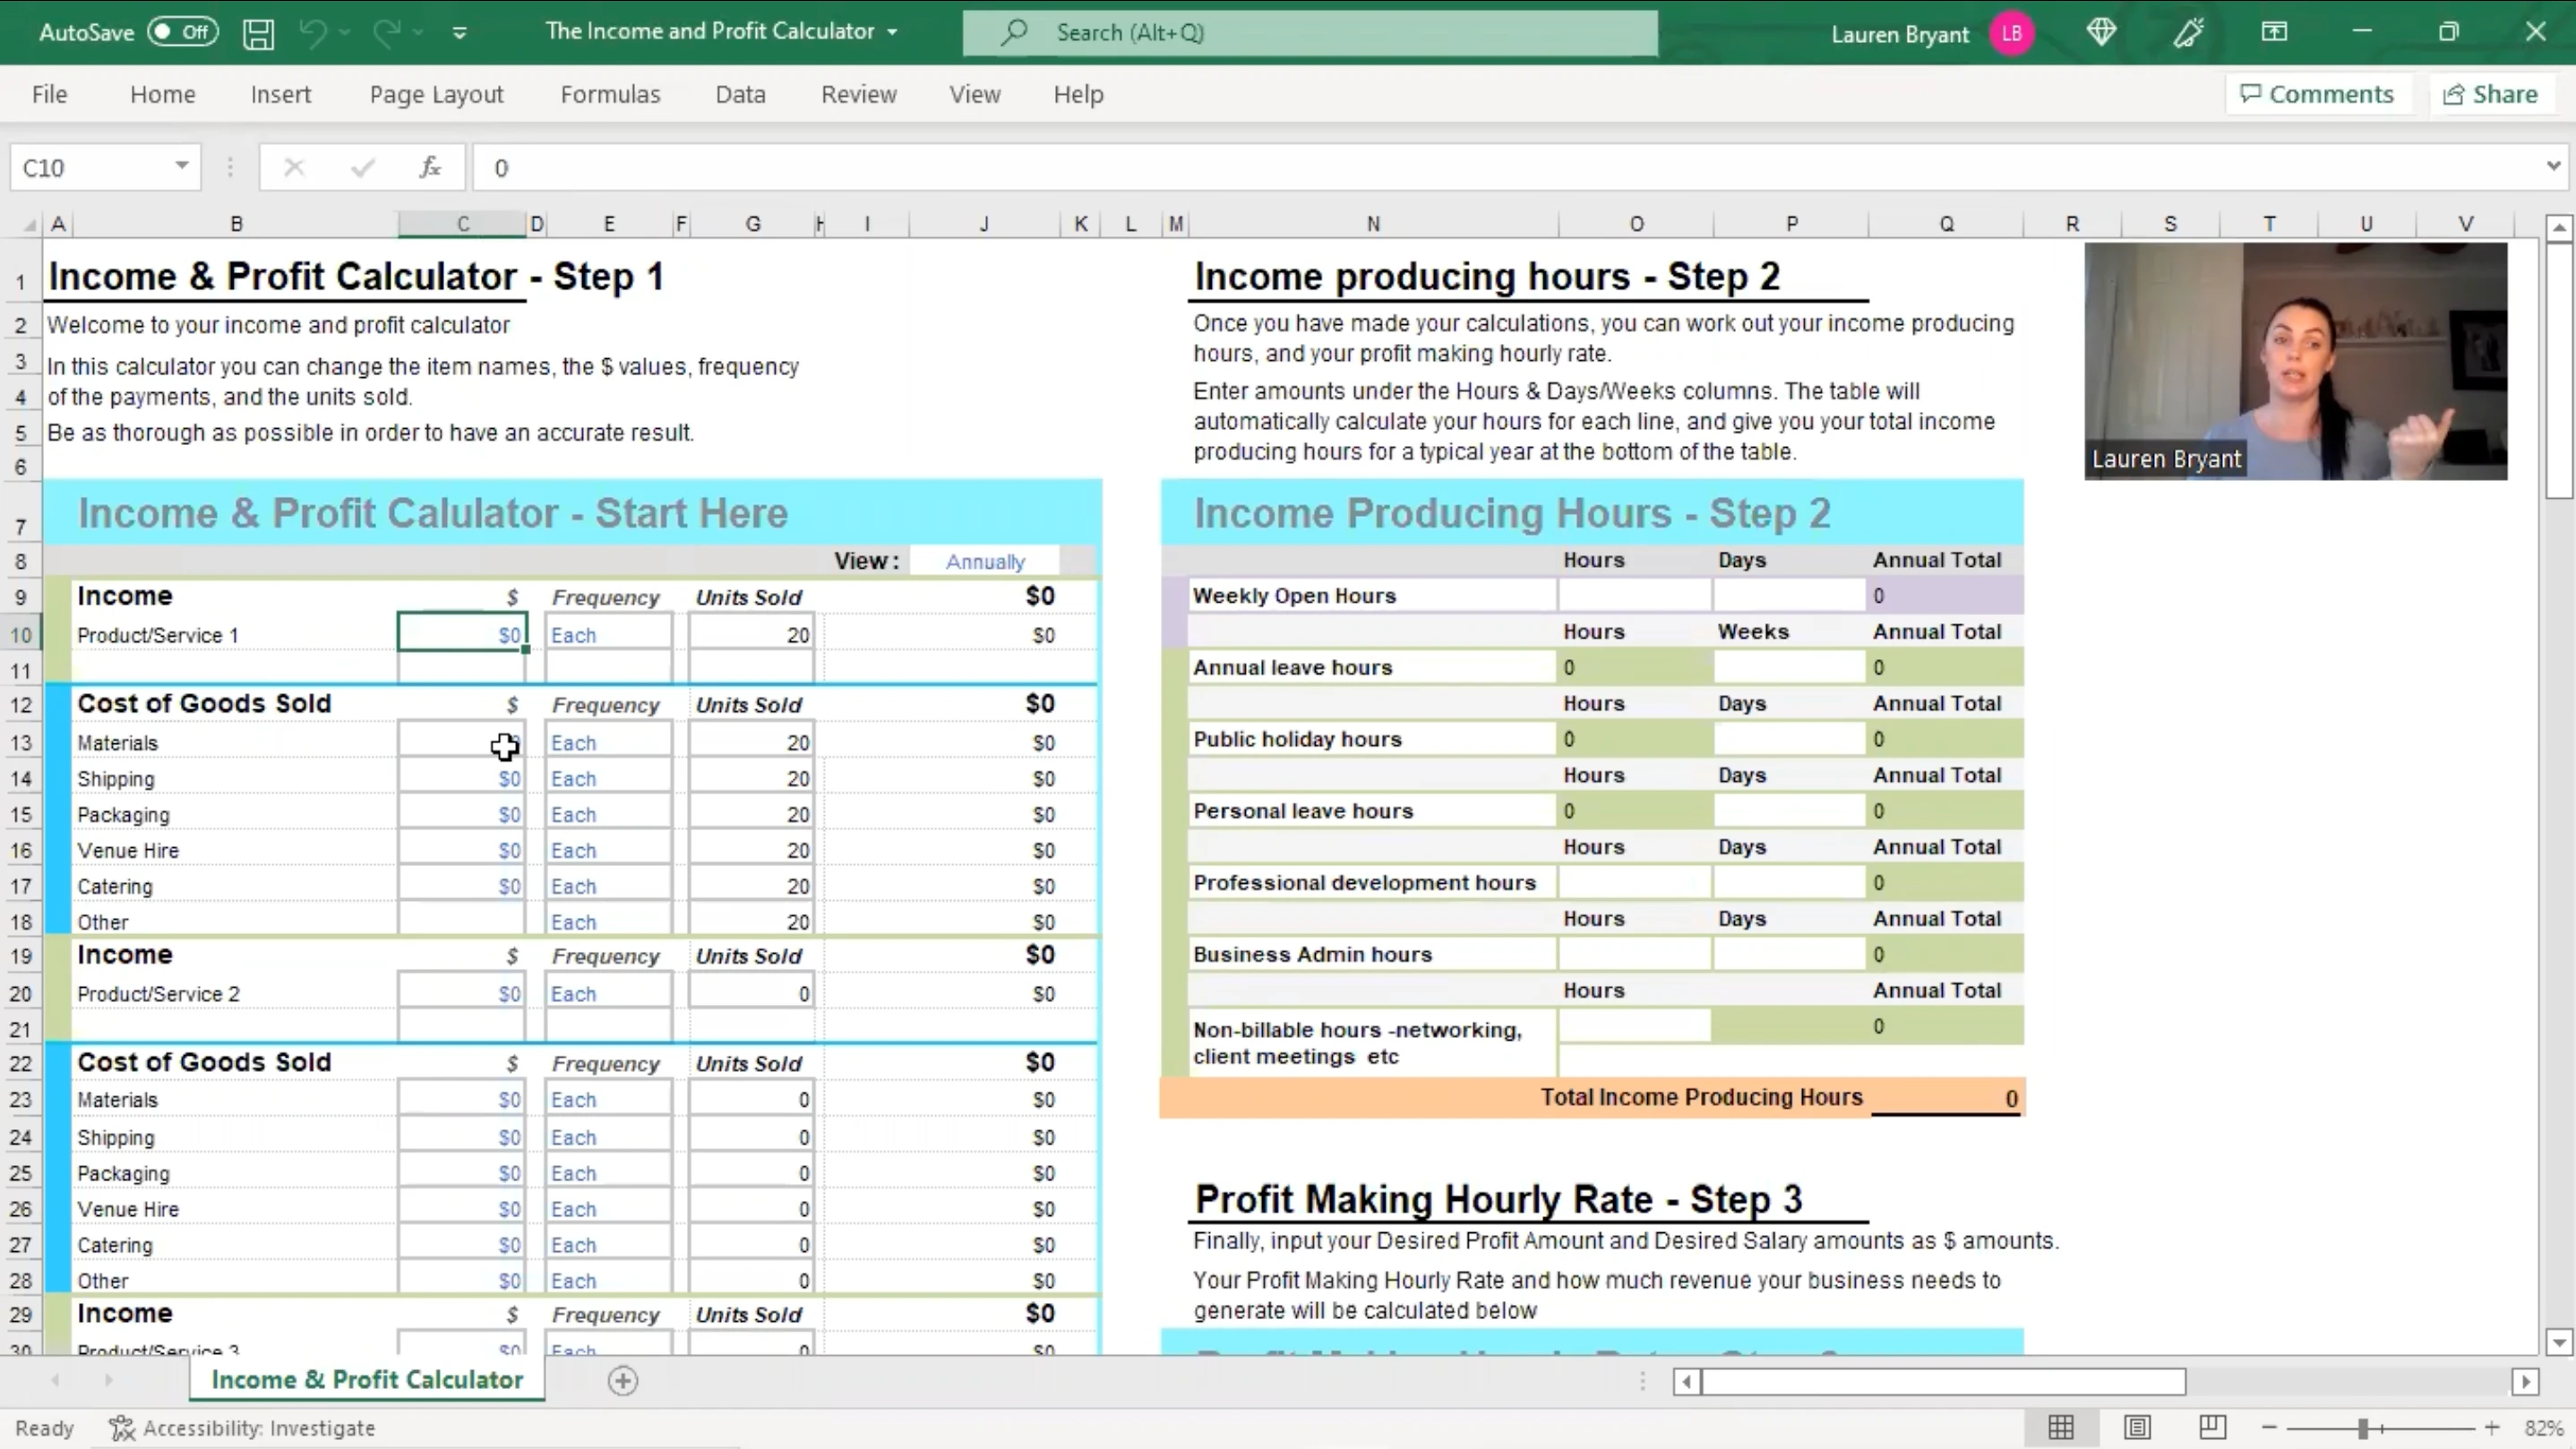The height and width of the screenshot is (1449, 2576).
Task: Select column C header
Action: pyautogui.click(x=462, y=224)
